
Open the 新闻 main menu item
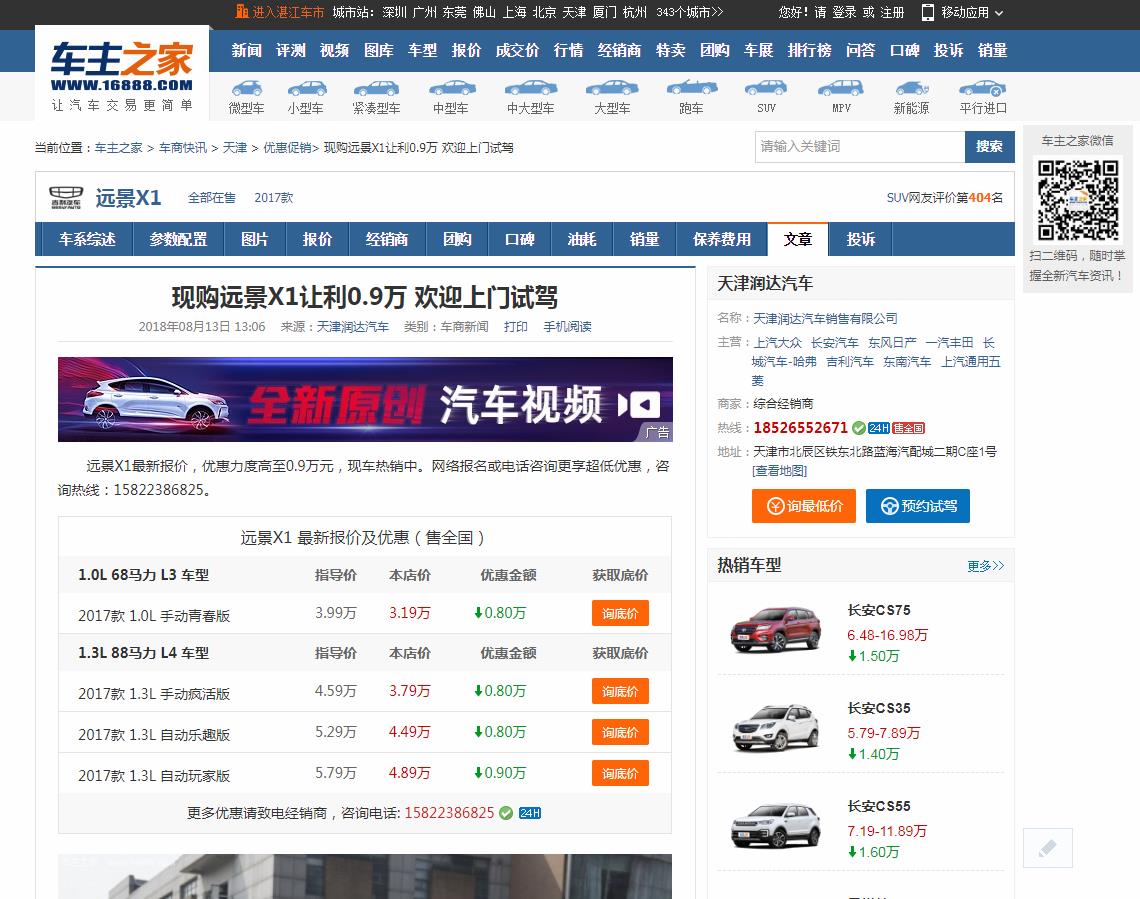coord(246,50)
